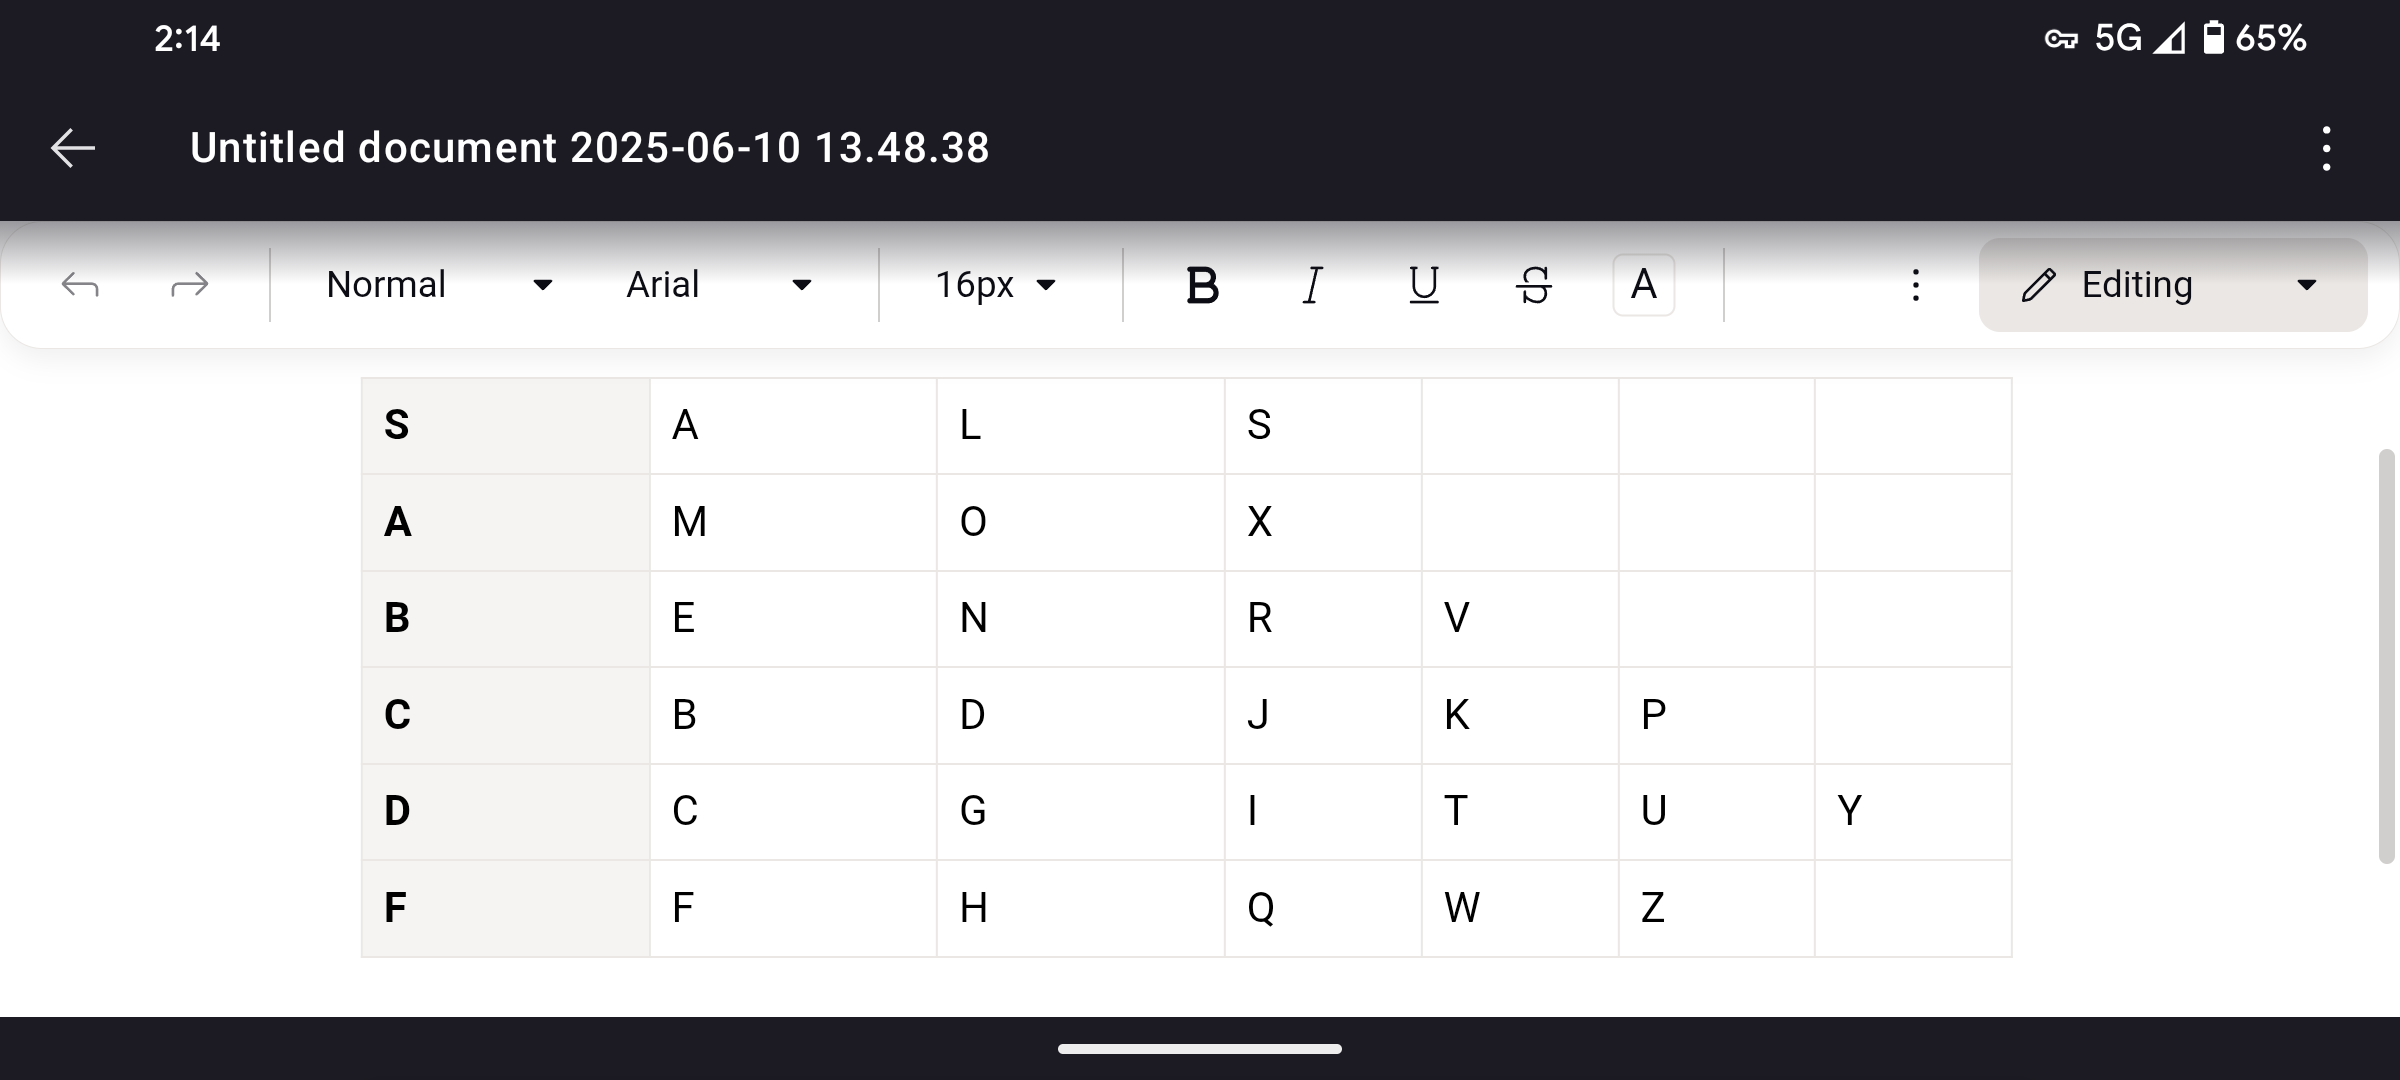2400x1080 pixels.
Task: Tap the battery status icon
Action: (x=2213, y=38)
